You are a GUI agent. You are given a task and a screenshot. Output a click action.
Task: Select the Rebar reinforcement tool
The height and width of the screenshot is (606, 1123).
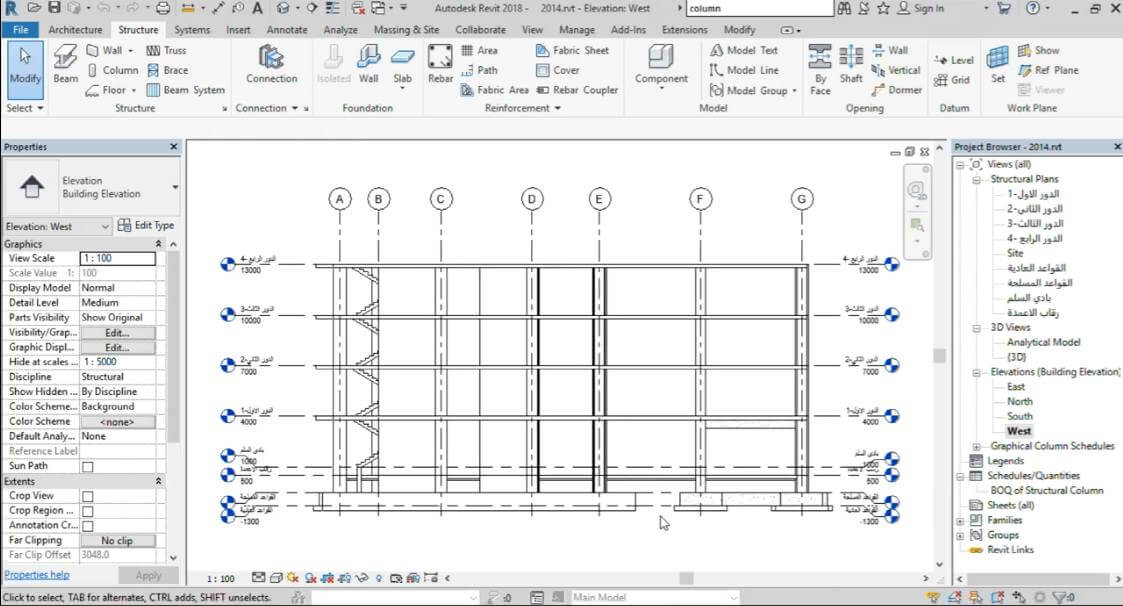(x=440, y=63)
